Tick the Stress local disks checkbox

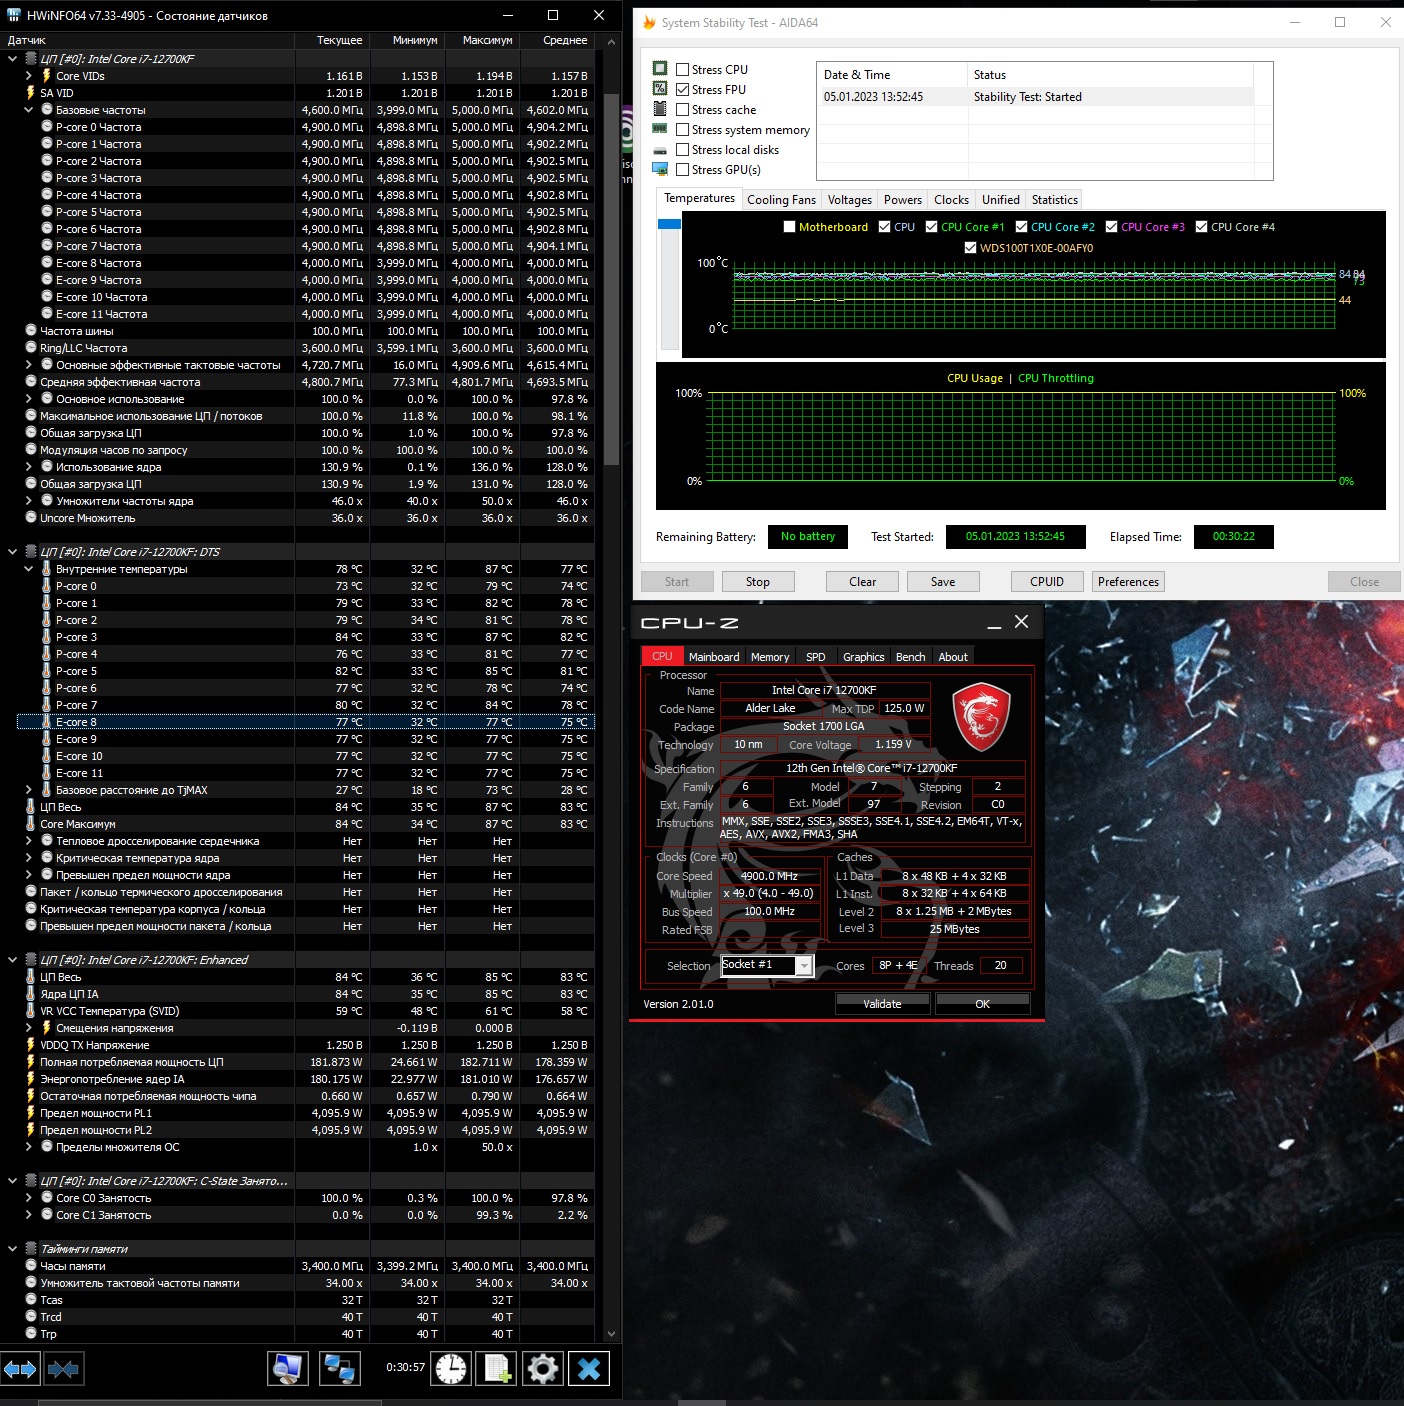pyautogui.click(x=682, y=150)
